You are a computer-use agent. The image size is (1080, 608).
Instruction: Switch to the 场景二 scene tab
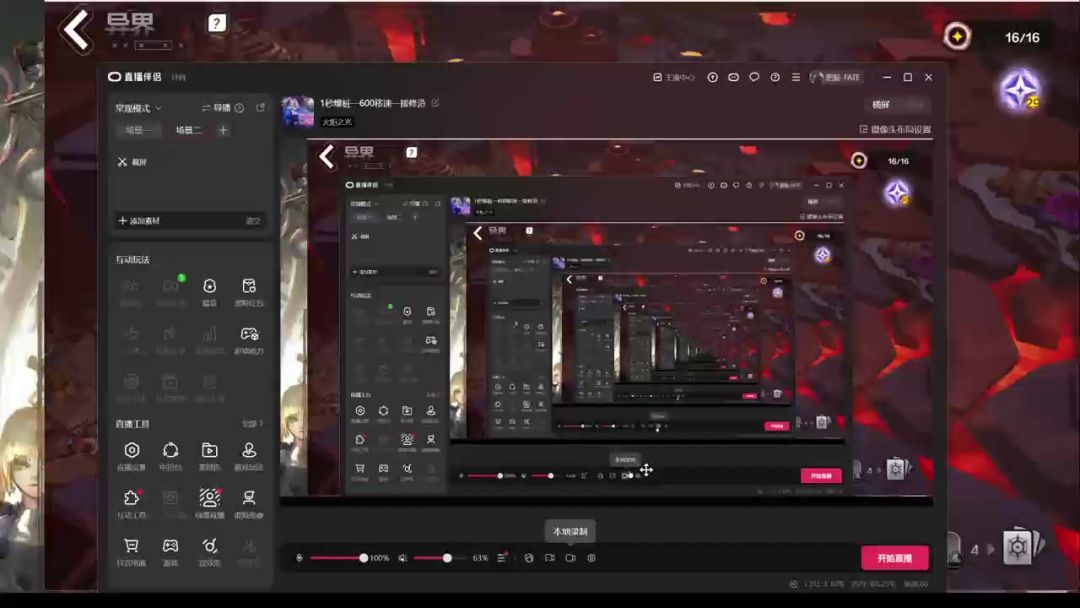pyautogui.click(x=188, y=130)
